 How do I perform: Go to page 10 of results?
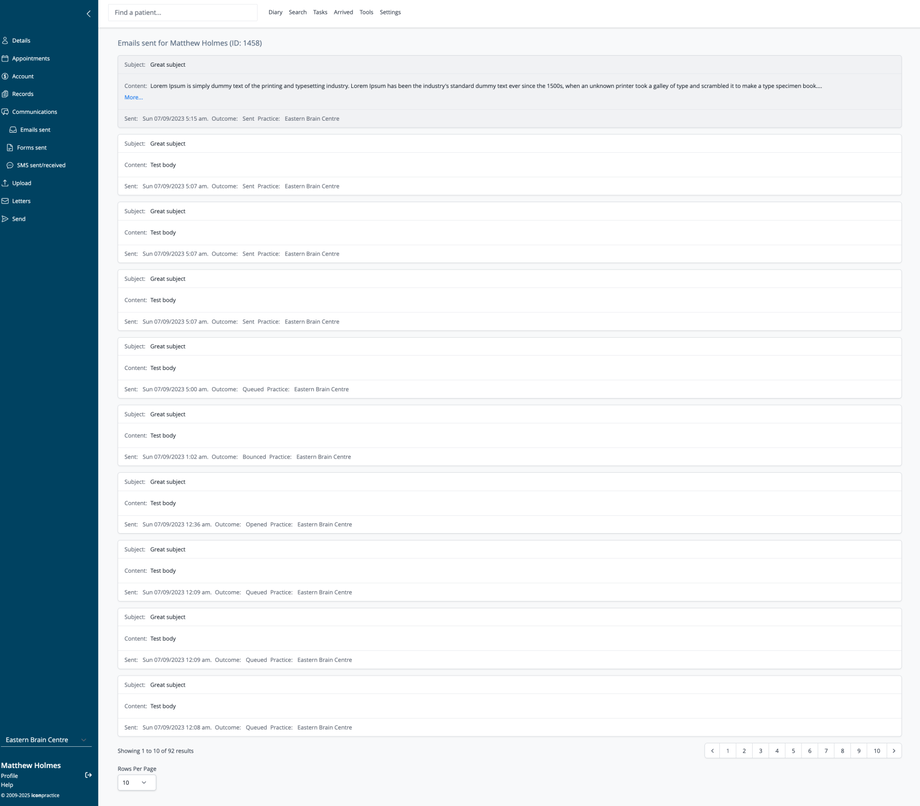[877, 751]
